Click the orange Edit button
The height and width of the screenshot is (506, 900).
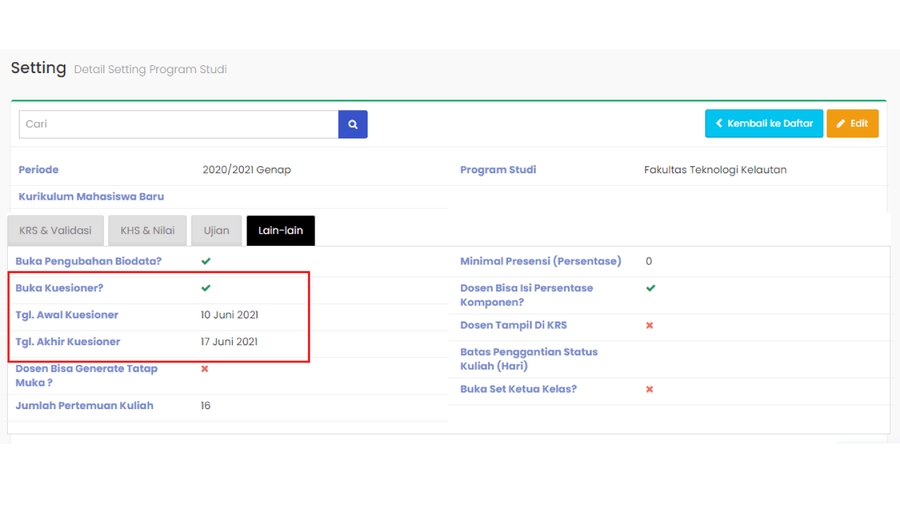tap(852, 124)
